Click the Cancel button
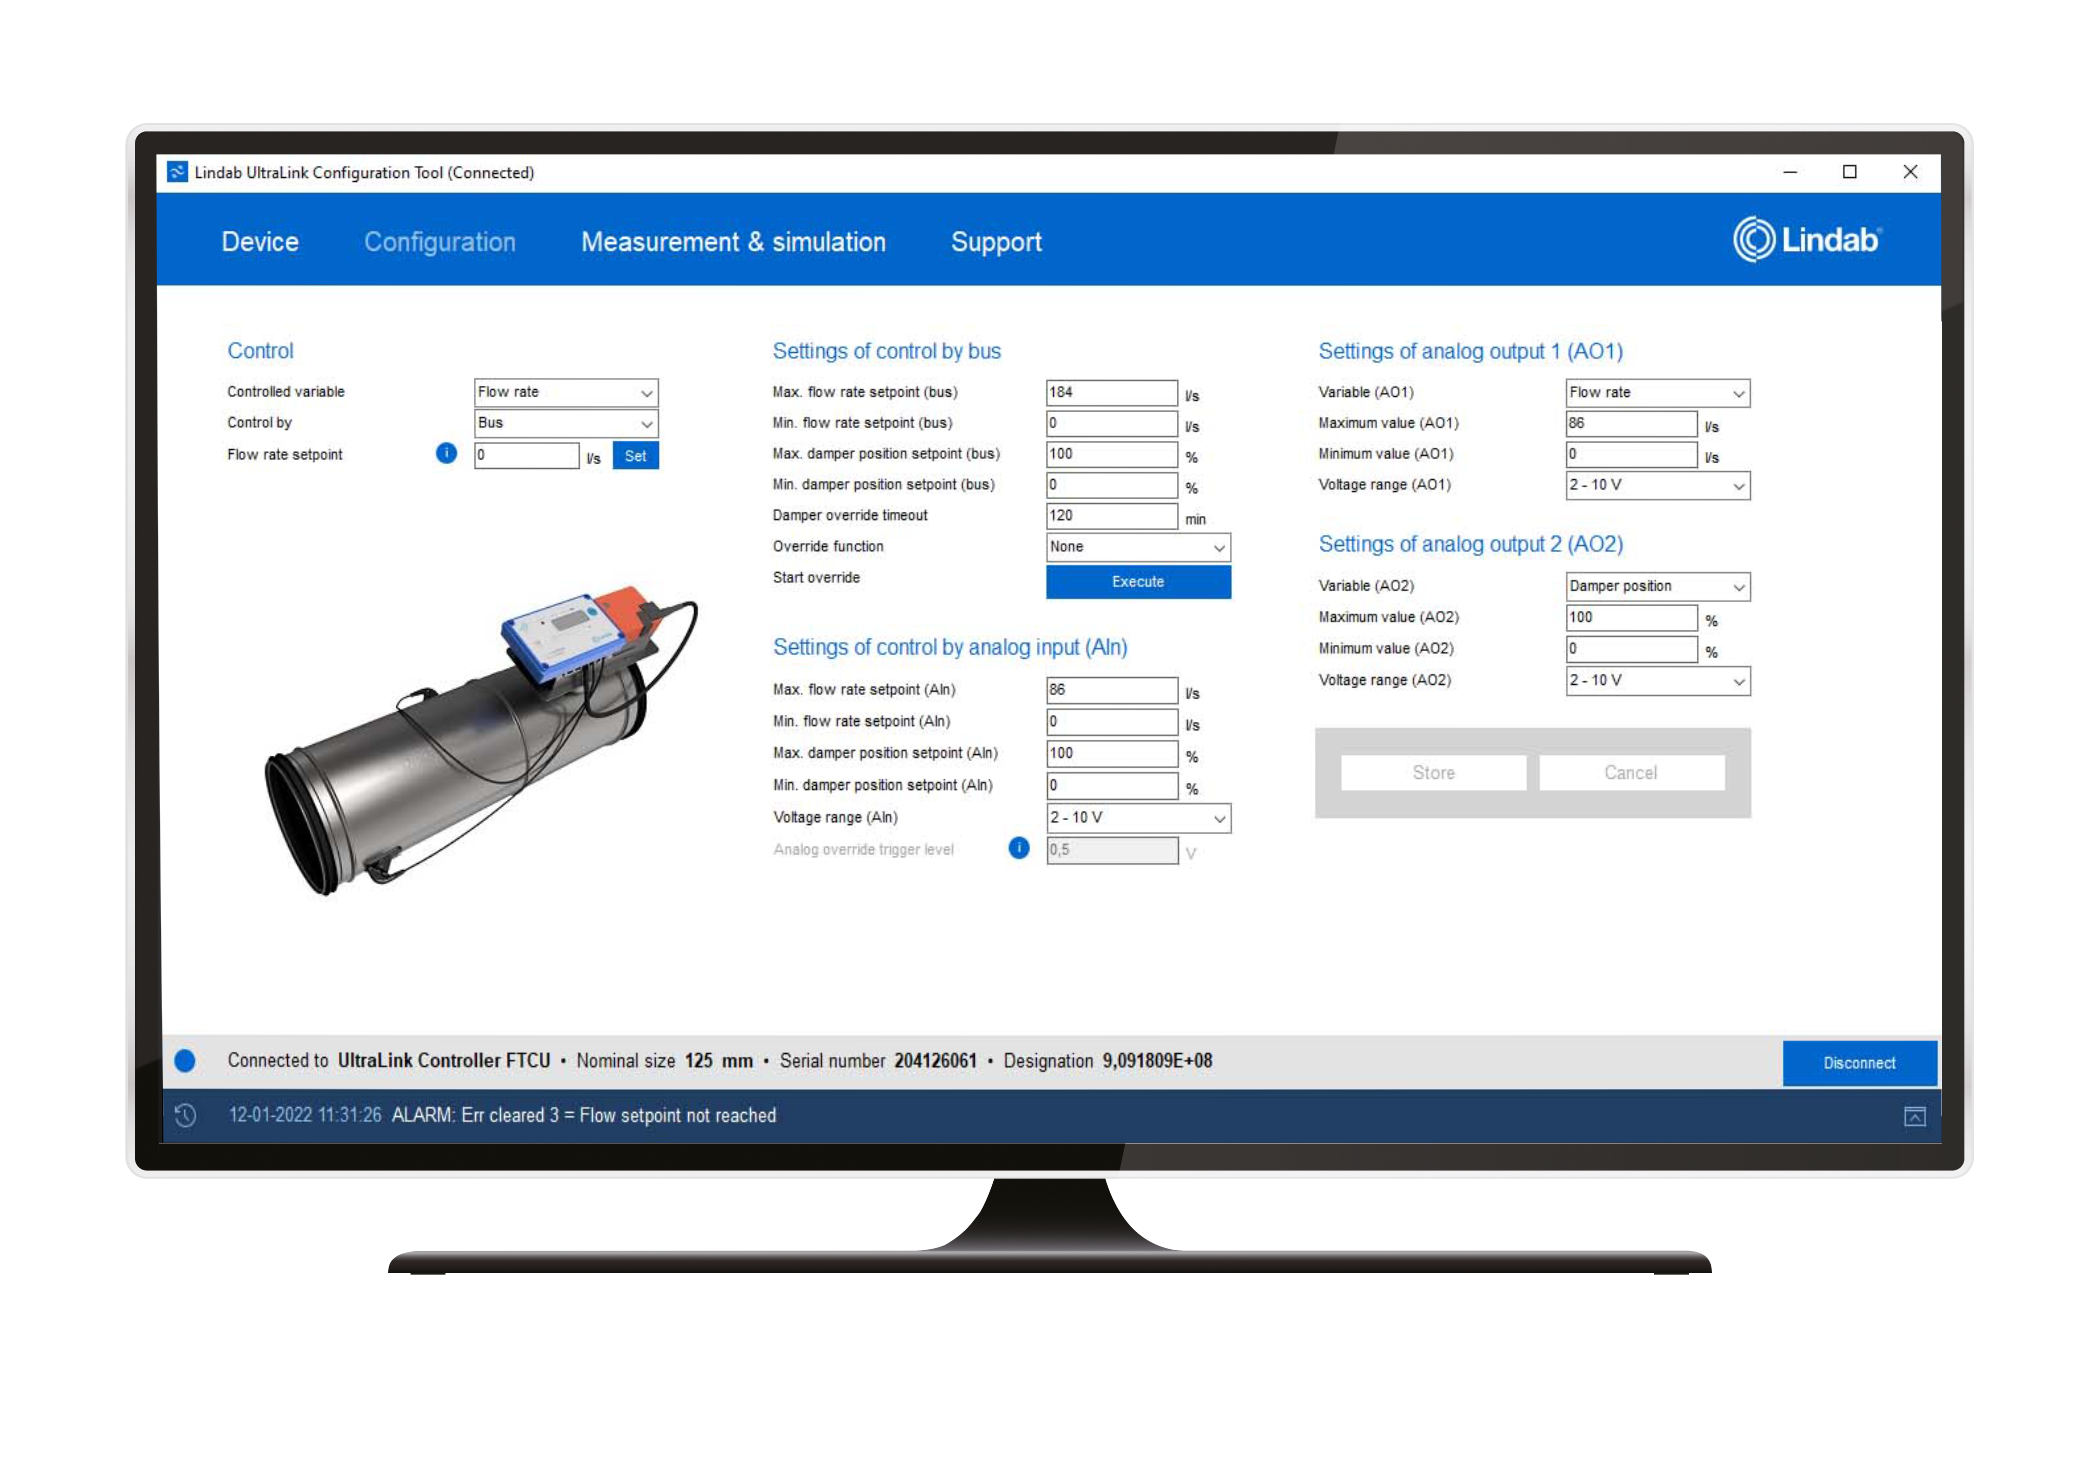Screen dimensions: 2083x1458 tap(1631, 773)
